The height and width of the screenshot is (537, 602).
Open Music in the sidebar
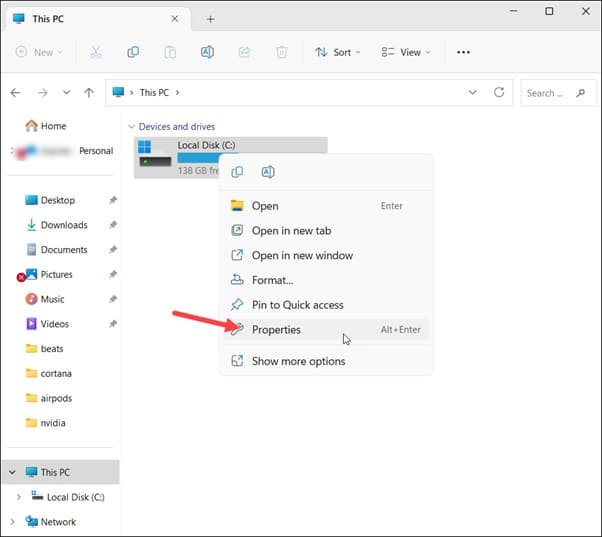click(45, 299)
